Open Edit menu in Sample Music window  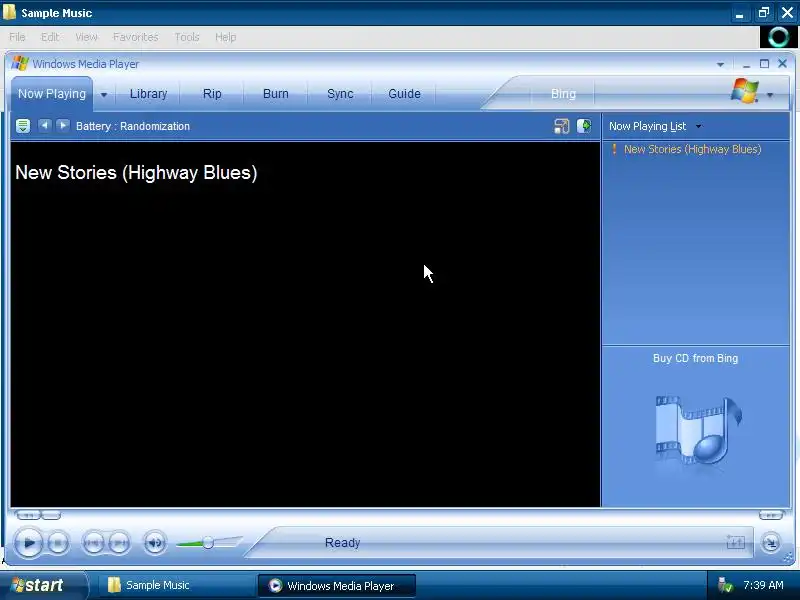[x=49, y=37]
